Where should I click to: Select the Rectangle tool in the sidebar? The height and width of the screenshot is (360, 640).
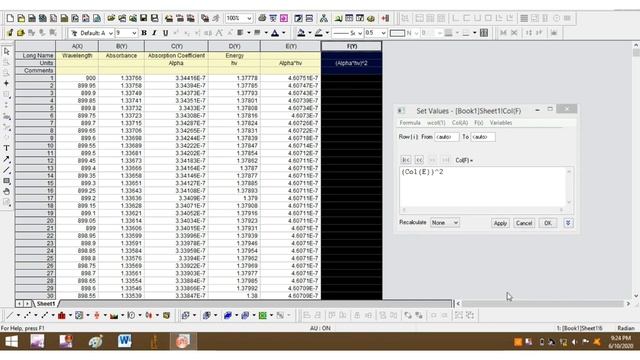[x=7, y=181]
